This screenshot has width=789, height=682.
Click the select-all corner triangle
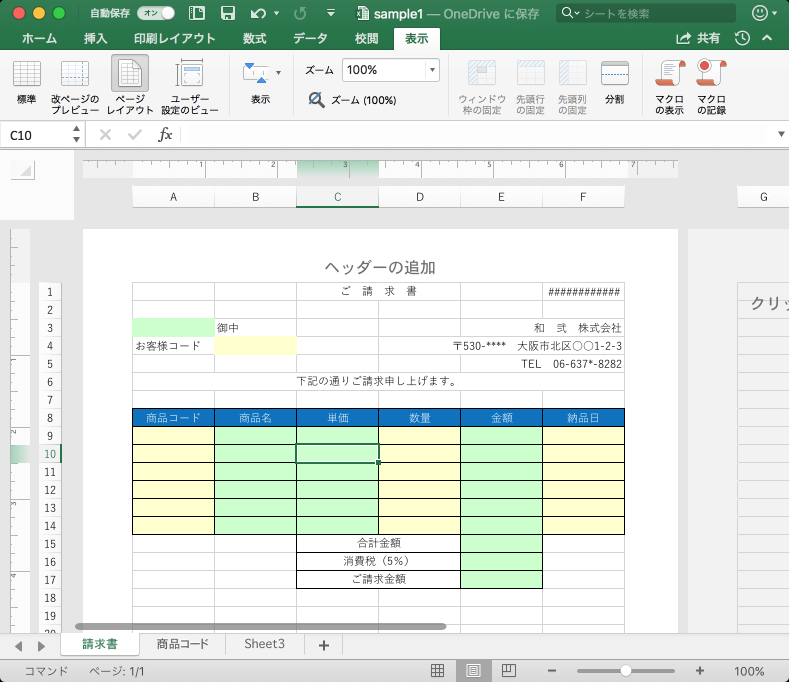[23, 171]
